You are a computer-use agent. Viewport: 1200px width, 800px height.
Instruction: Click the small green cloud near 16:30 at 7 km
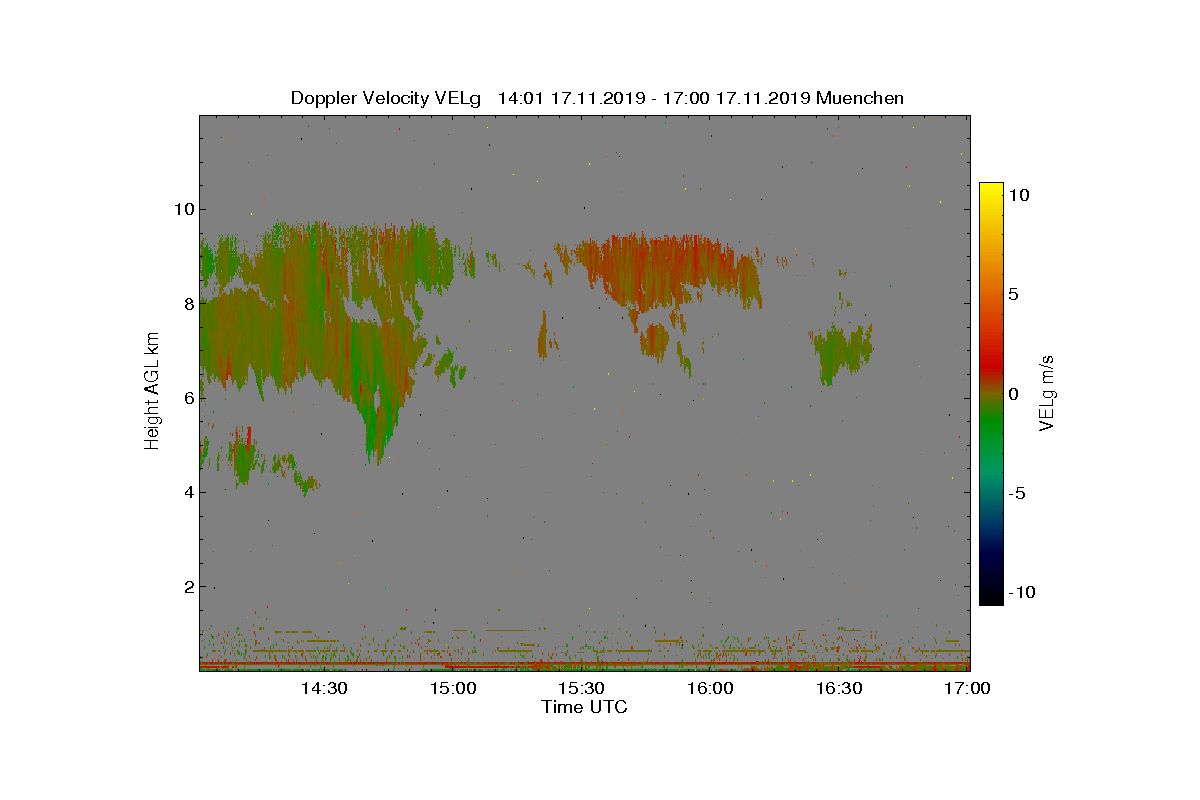tap(843, 351)
